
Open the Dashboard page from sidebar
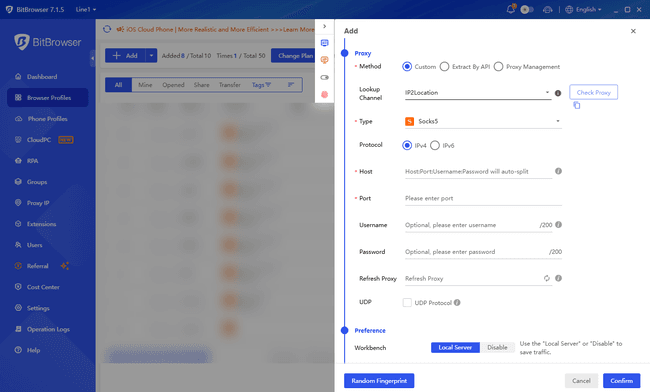(42, 77)
